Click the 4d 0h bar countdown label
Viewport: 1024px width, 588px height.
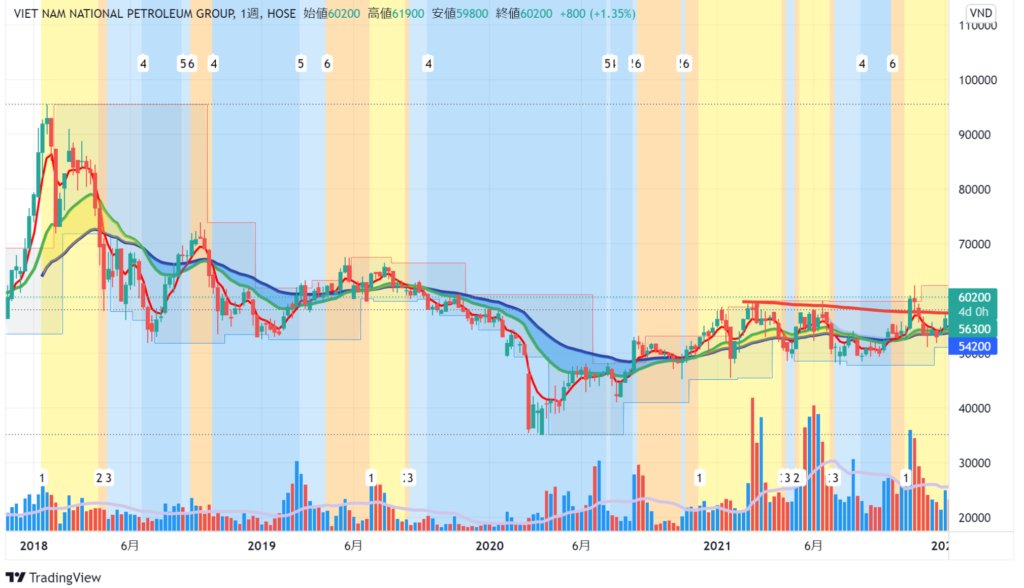973,312
